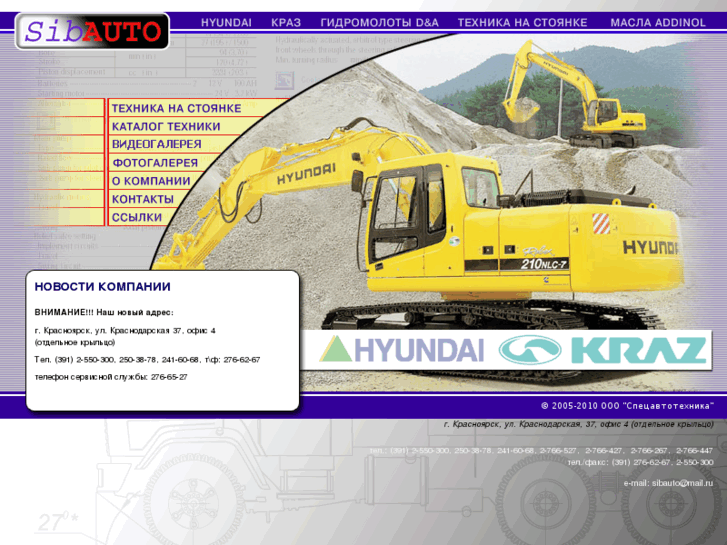Click the news phone line starting 'Тел. (391) 2-550-300'

click(x=147, y=359)
